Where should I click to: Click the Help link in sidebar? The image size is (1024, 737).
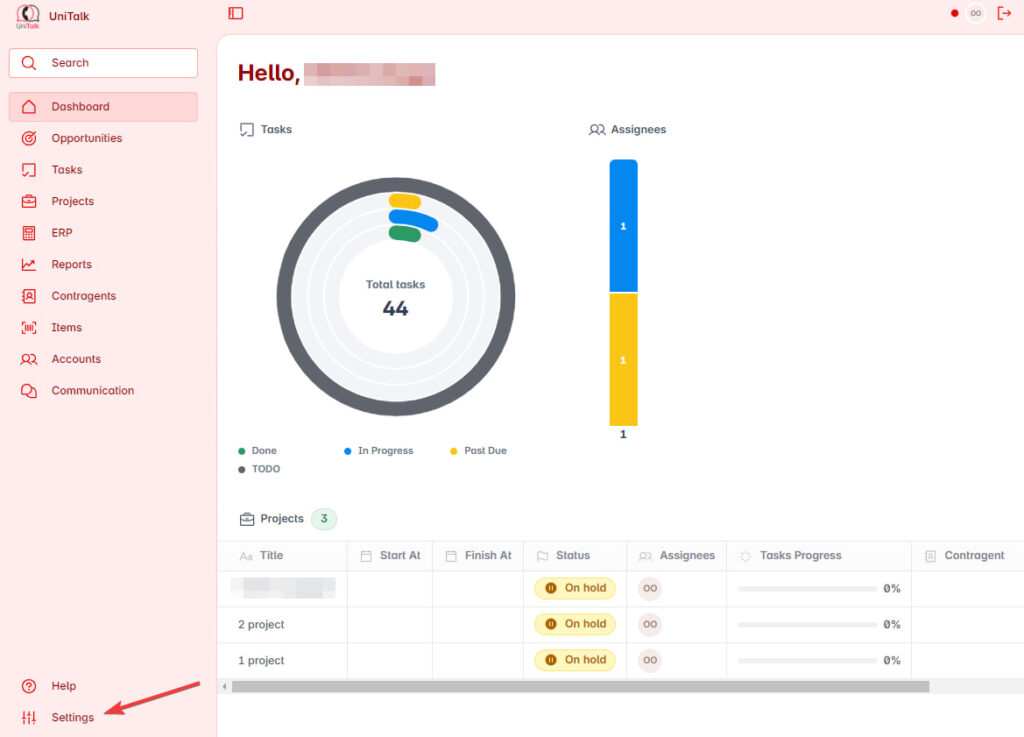pyautogui.click(x=63, y=686)
